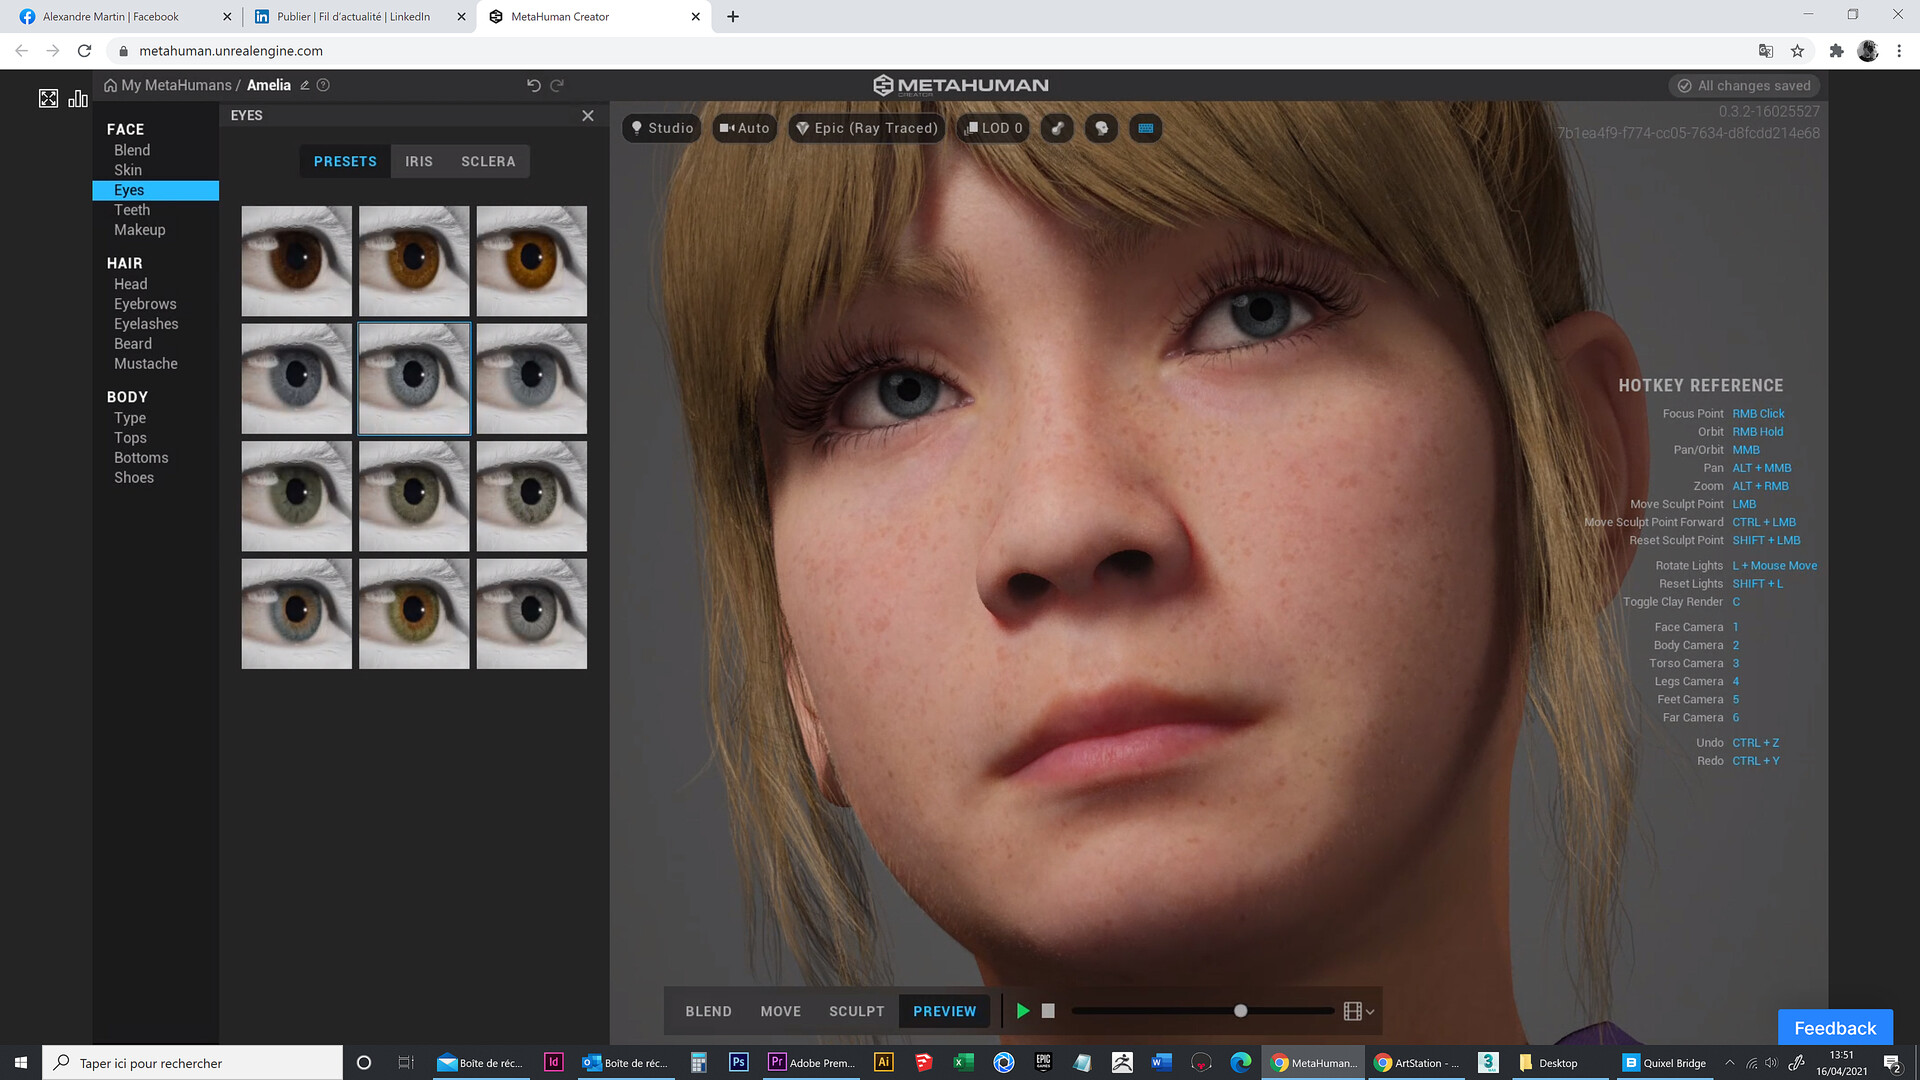Switch to the IRIS tab
1920x1080 pixels.
coord(419,161)
